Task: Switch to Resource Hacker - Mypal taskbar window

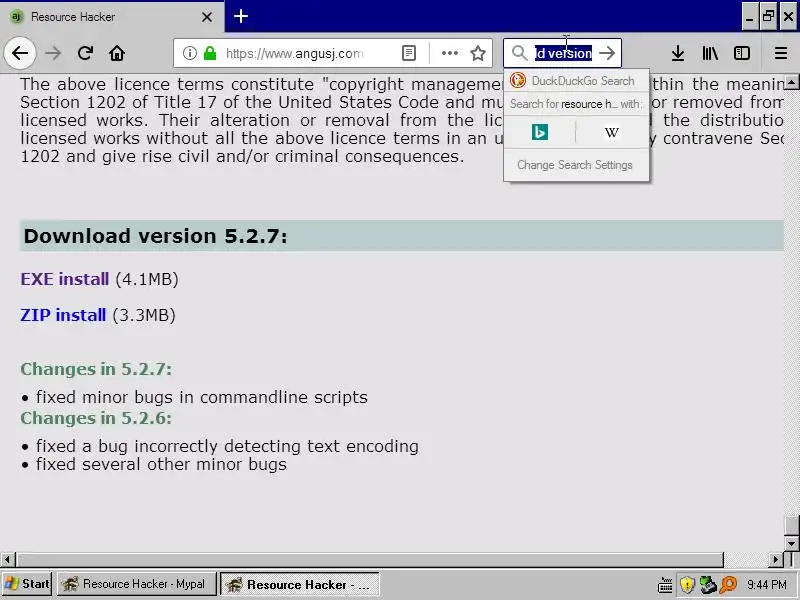Action: pyautogui.click(x=136, y=584)
